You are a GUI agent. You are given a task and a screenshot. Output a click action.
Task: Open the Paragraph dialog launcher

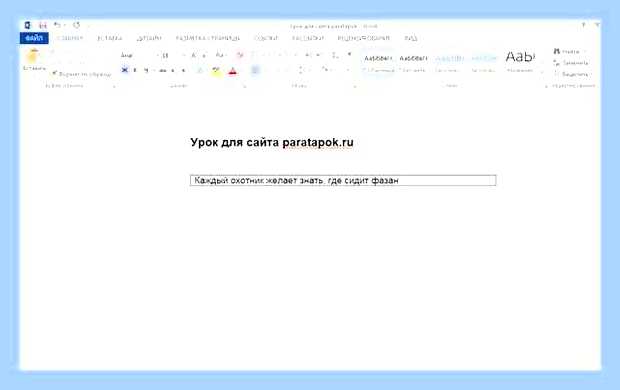[355, 86]
